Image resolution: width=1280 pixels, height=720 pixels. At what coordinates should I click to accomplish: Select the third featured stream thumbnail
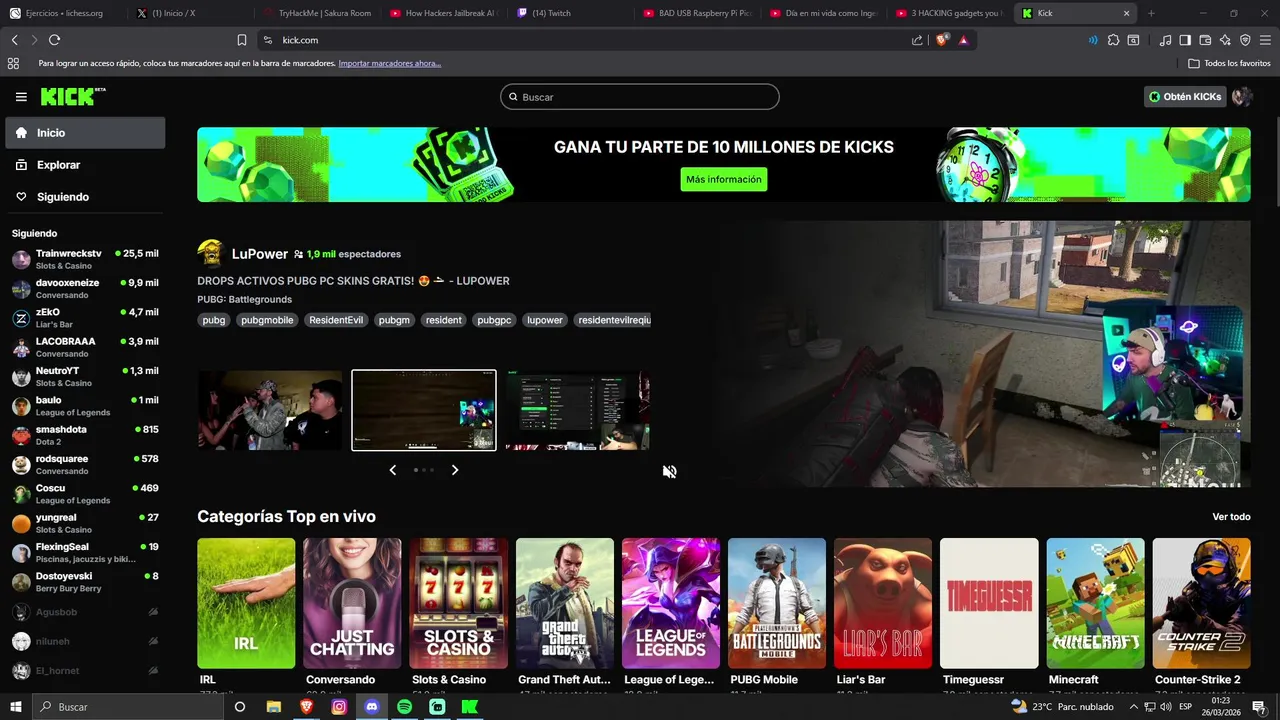pyautogui.click(x=577, y=410)
